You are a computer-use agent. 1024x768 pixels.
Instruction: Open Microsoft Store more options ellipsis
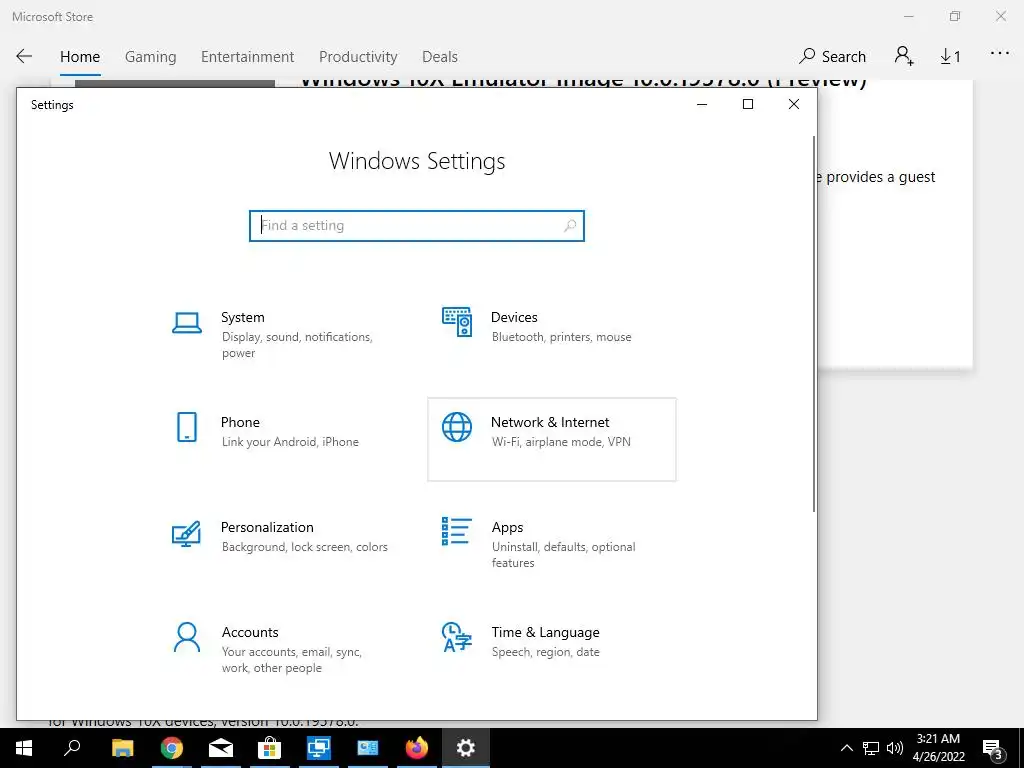999,54
